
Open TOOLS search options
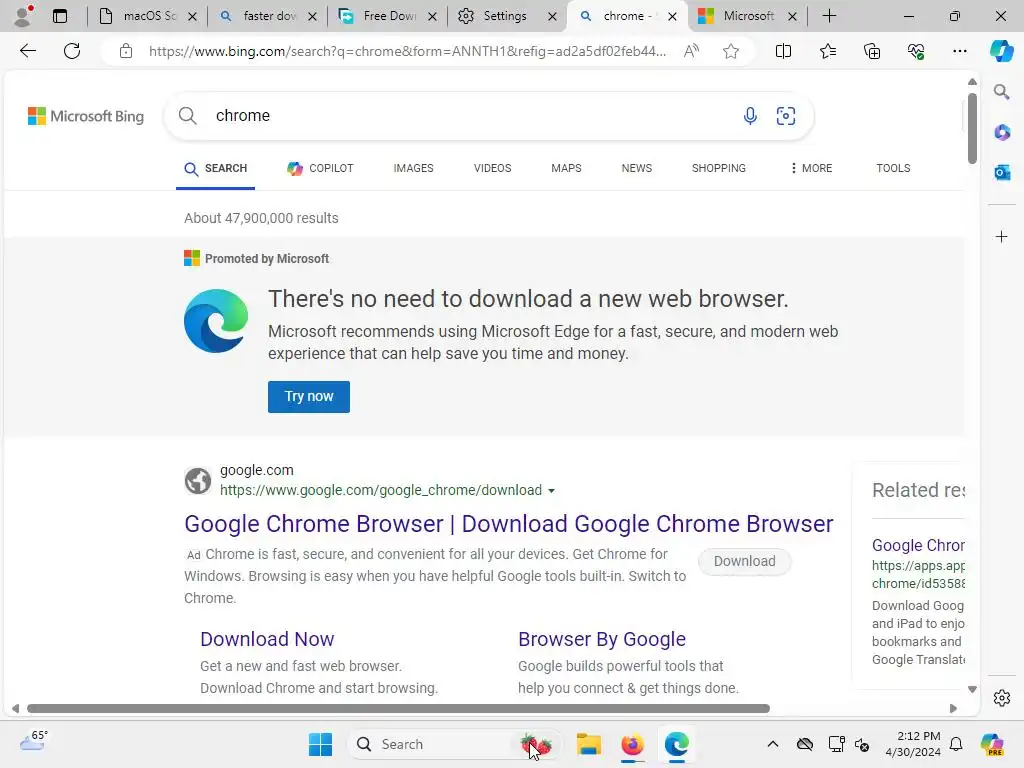(x=893, y=168)
